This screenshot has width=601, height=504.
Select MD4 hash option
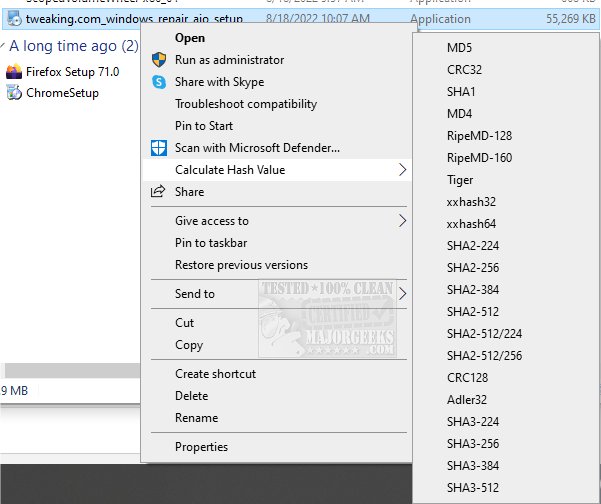[x=506, y=113]
